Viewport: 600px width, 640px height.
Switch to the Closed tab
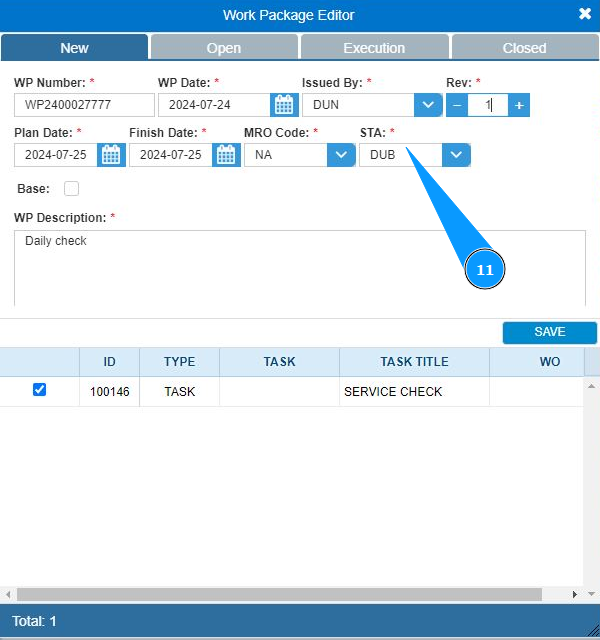tap(525, 47)
